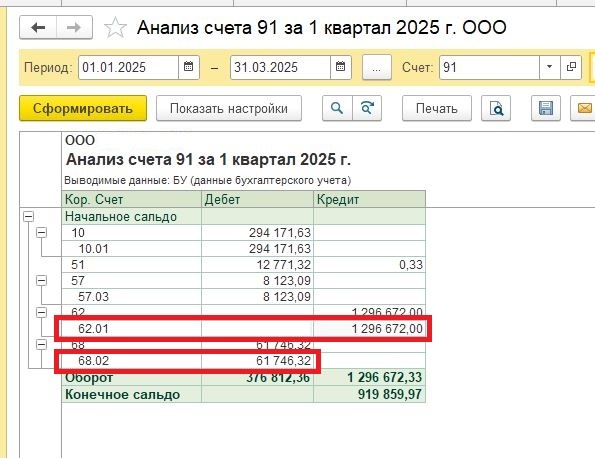
Task: Select debit value 12 771,32
Action: [283, 265]
